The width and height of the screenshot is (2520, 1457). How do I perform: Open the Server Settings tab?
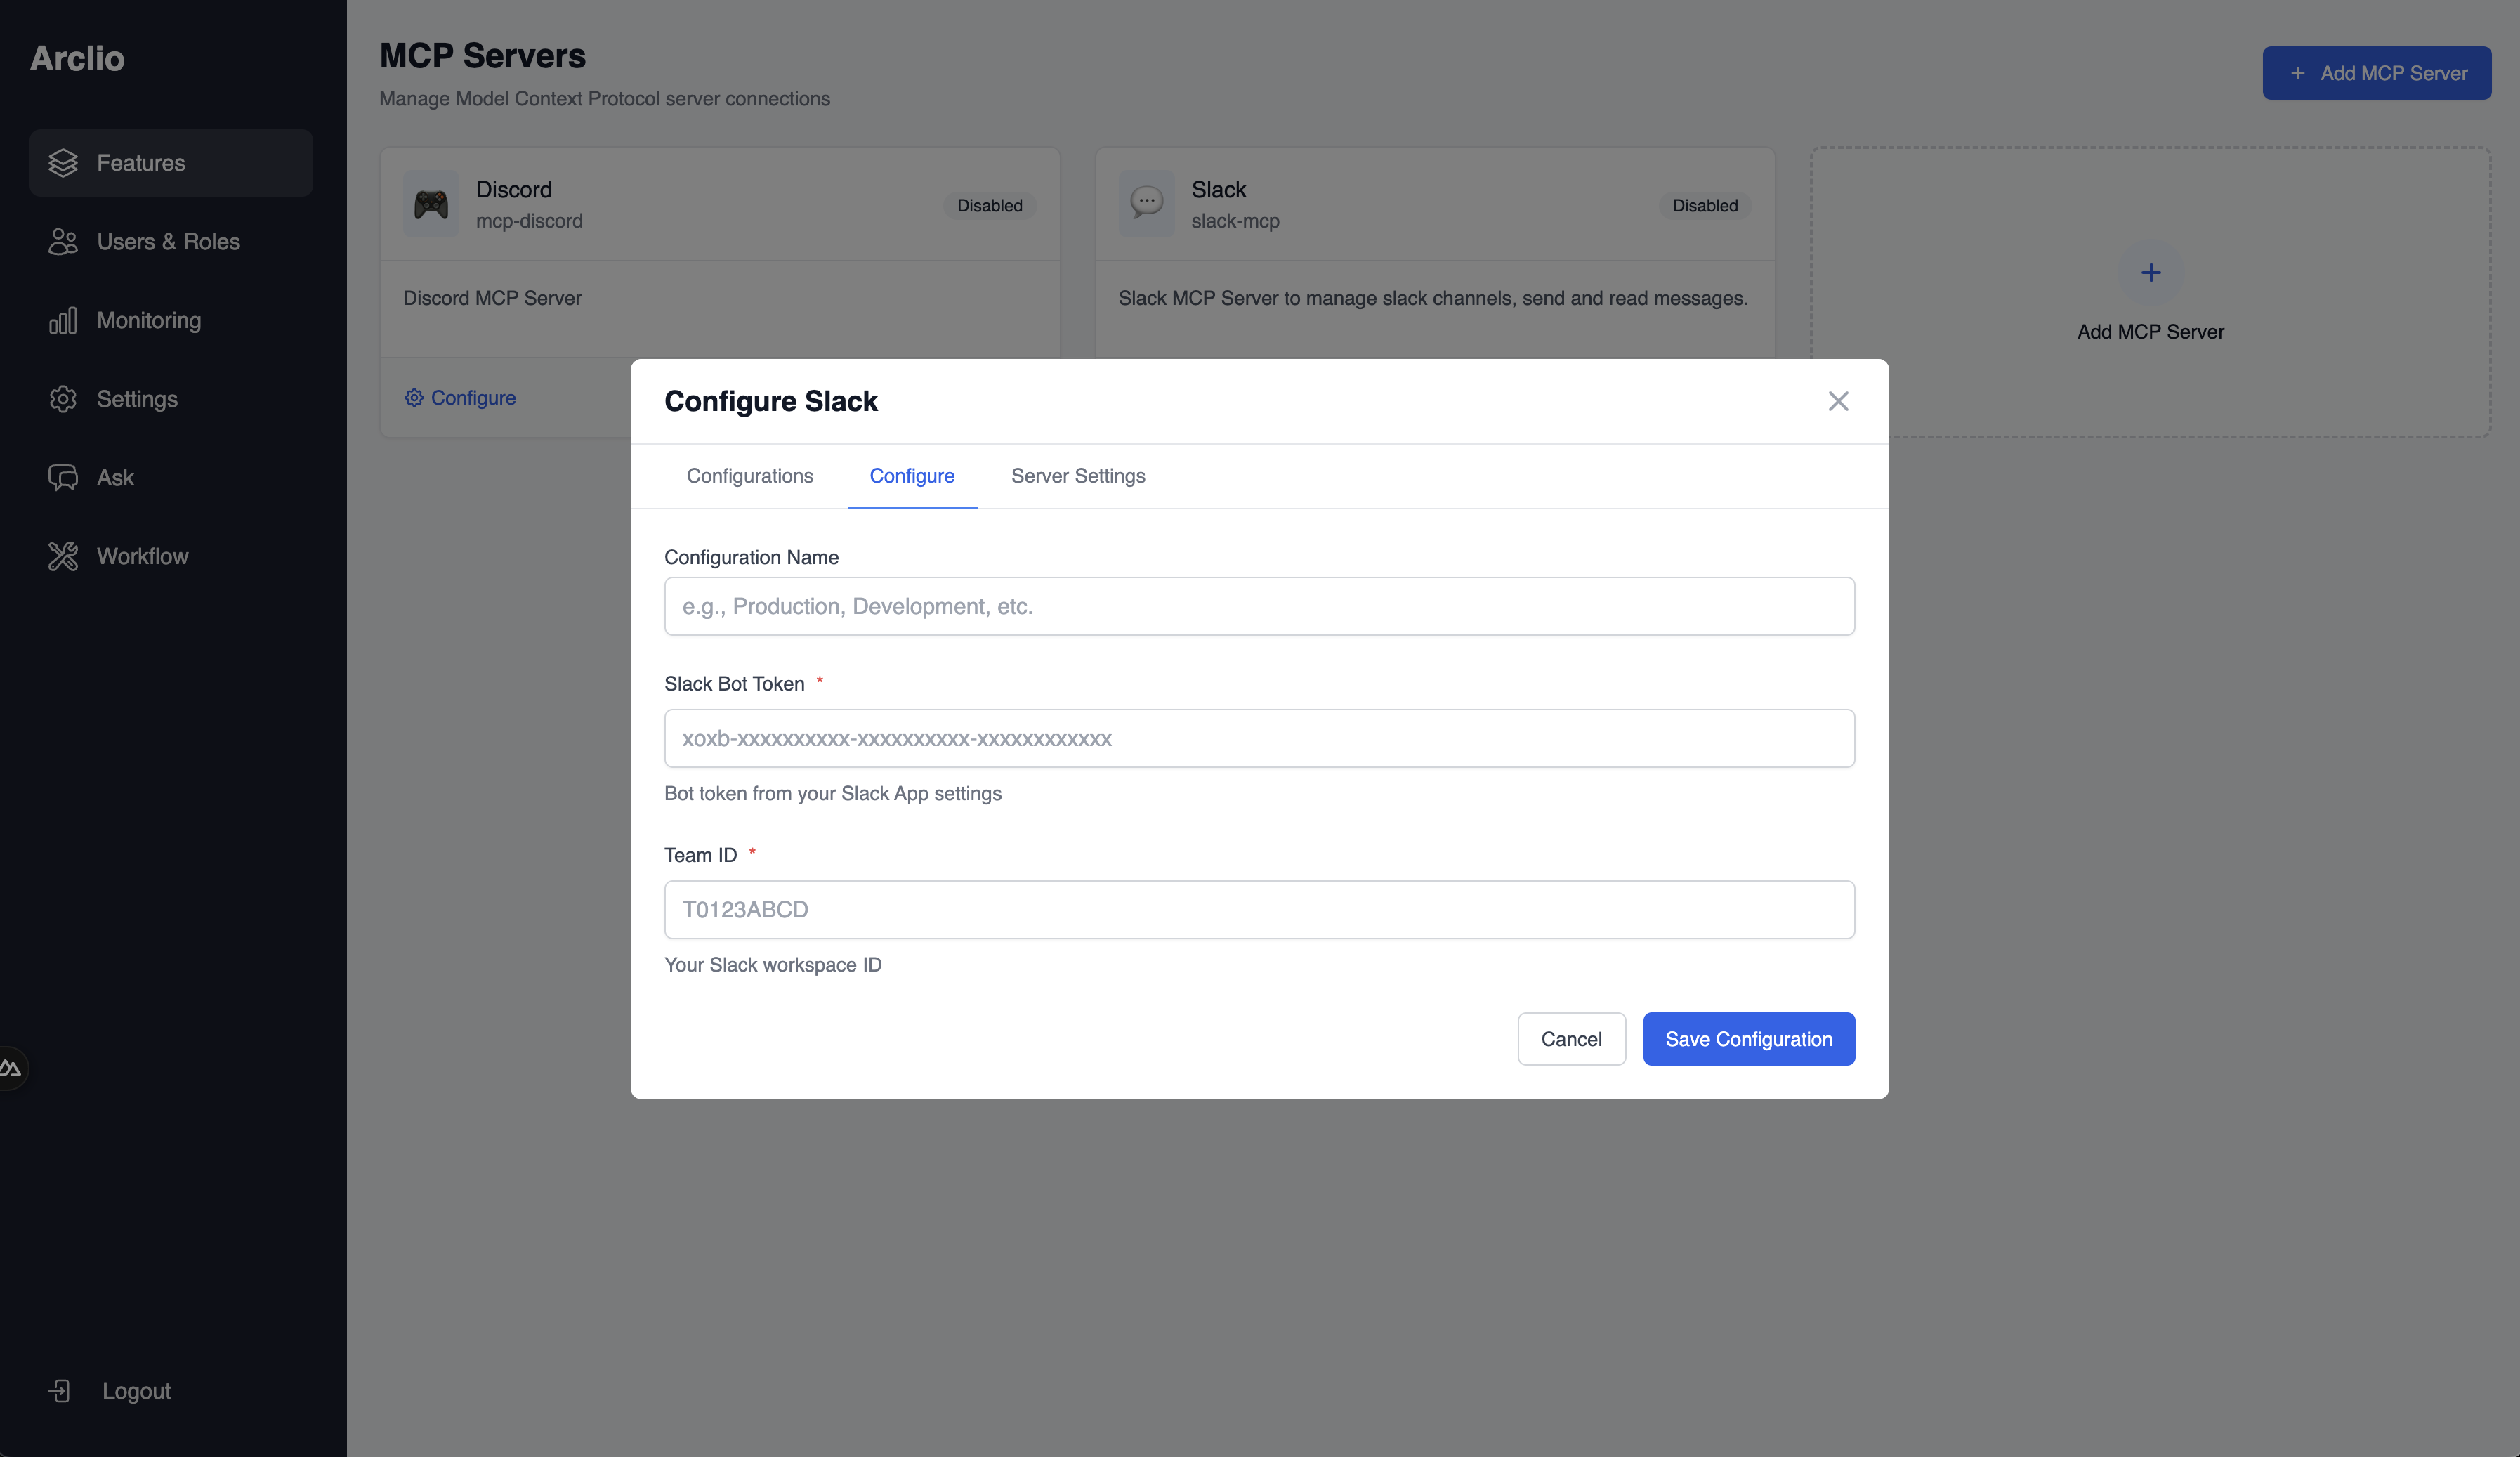(1078, 476)
